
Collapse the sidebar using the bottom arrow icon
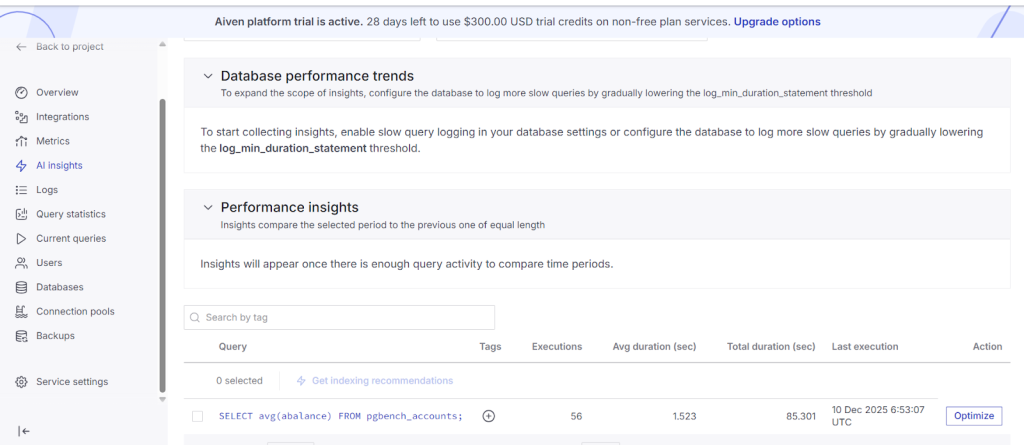(24, 431)
